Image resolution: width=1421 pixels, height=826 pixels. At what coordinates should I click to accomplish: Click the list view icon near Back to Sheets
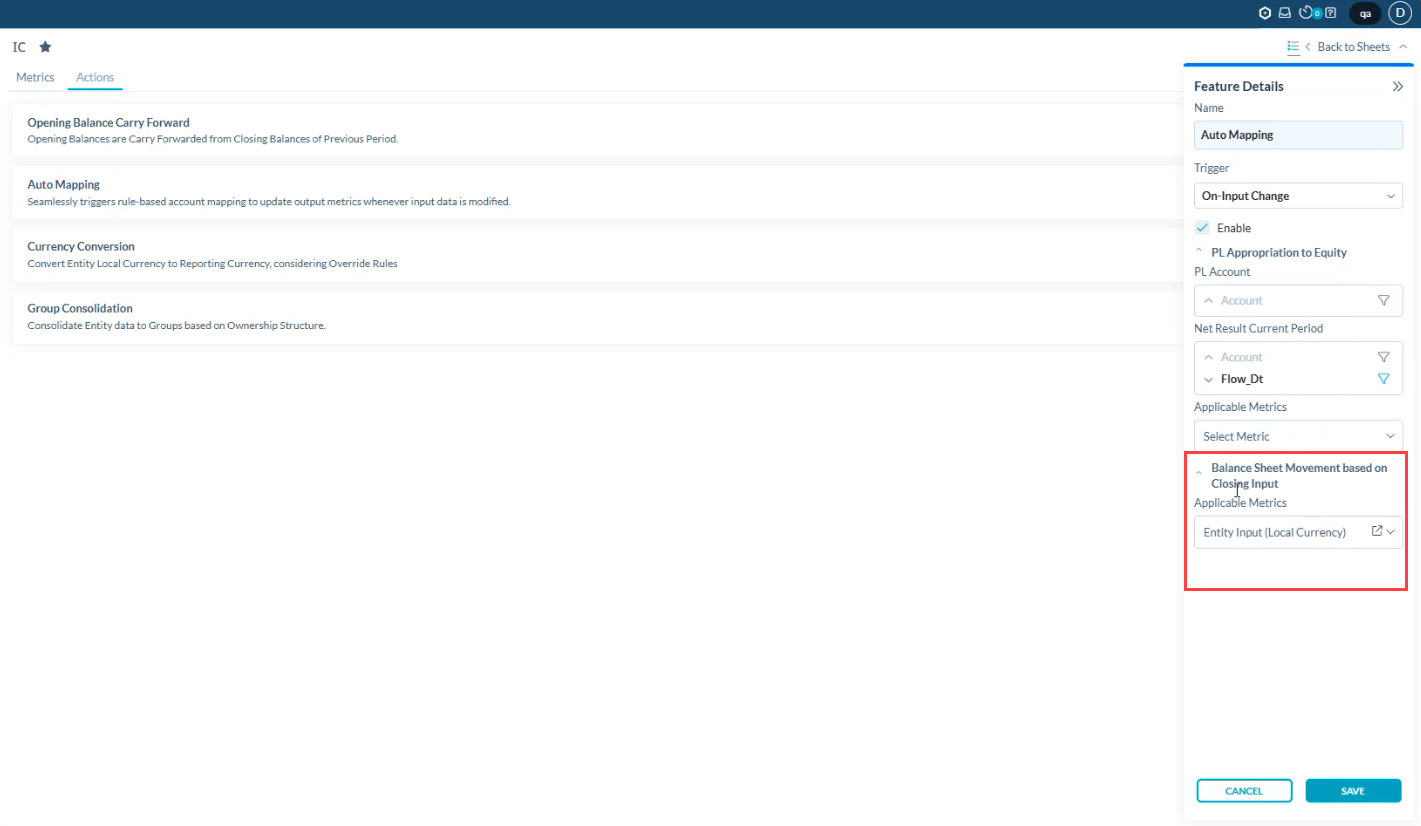tap(1293, 47)
